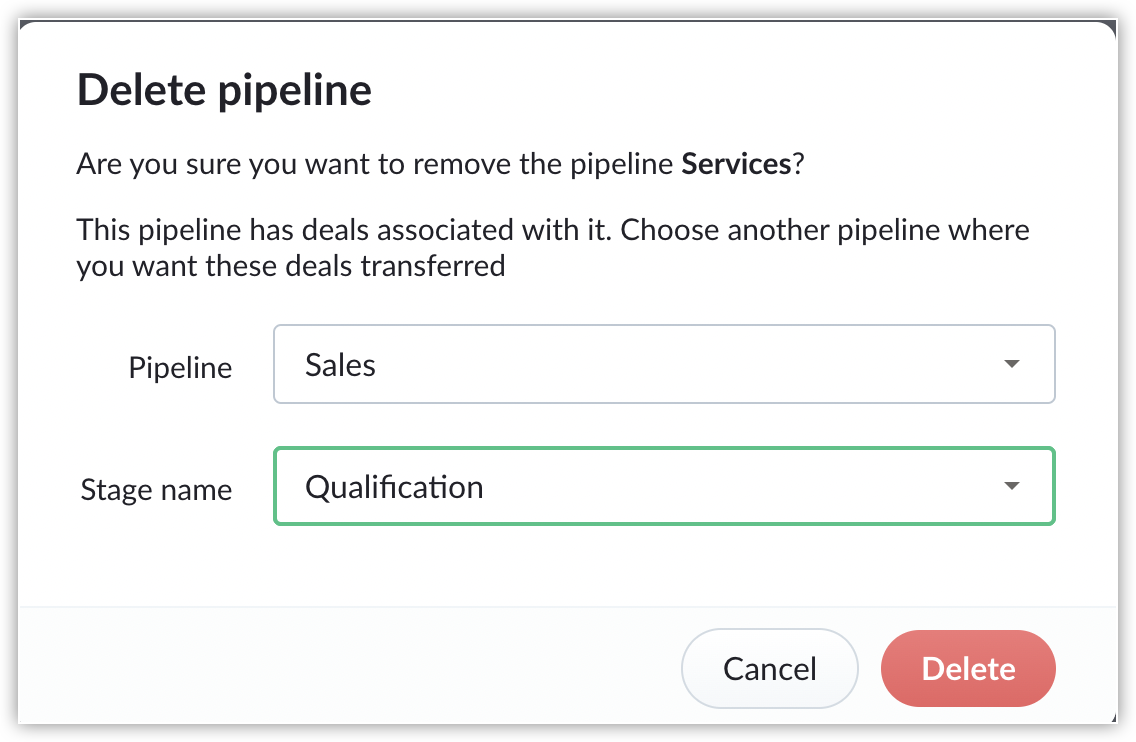Expand the Stage name dropdown
The width and height of the screenshot is (1136, 742).
tap(663, 487)
